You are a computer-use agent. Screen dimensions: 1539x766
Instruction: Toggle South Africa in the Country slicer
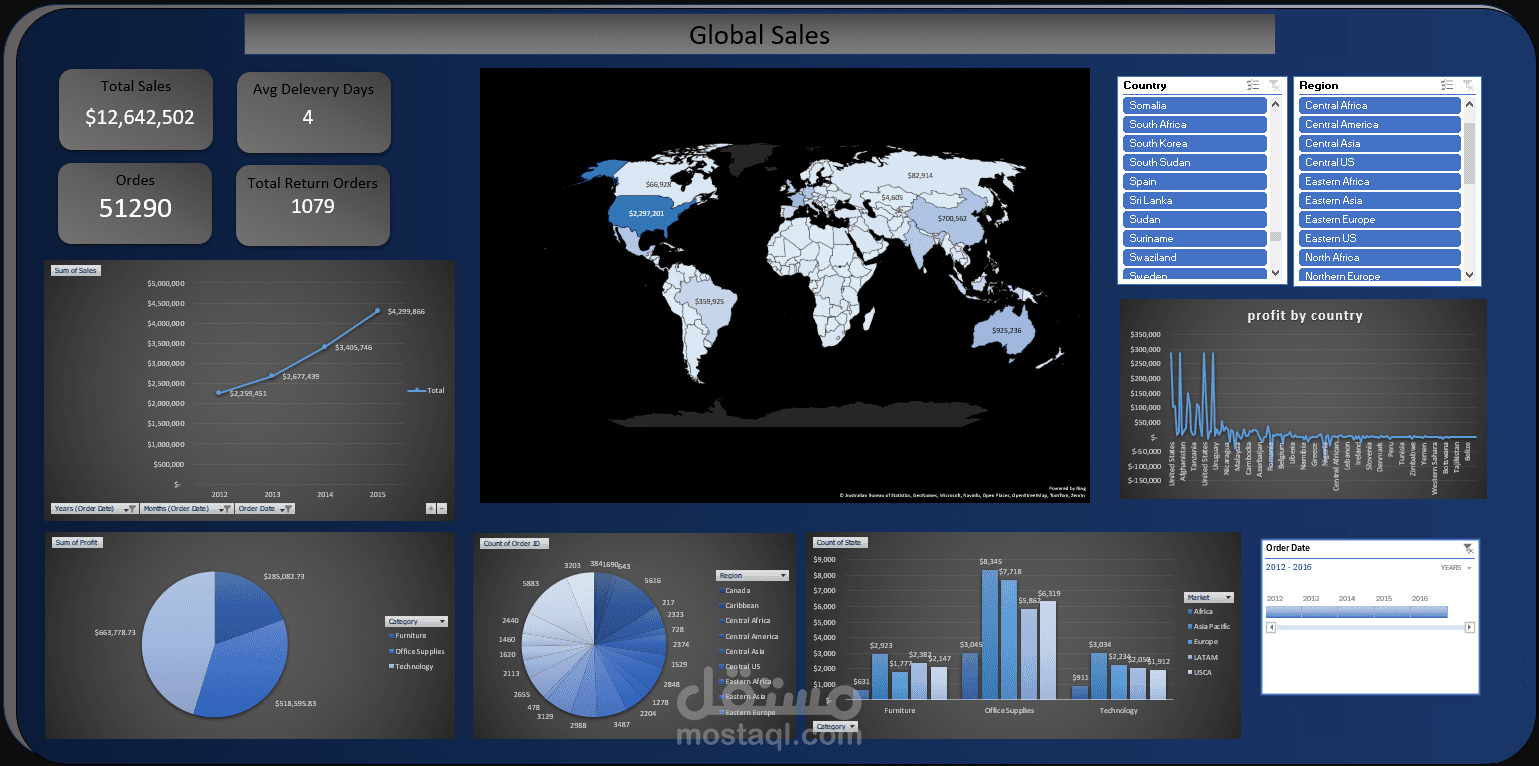(x=1194, y=124)
